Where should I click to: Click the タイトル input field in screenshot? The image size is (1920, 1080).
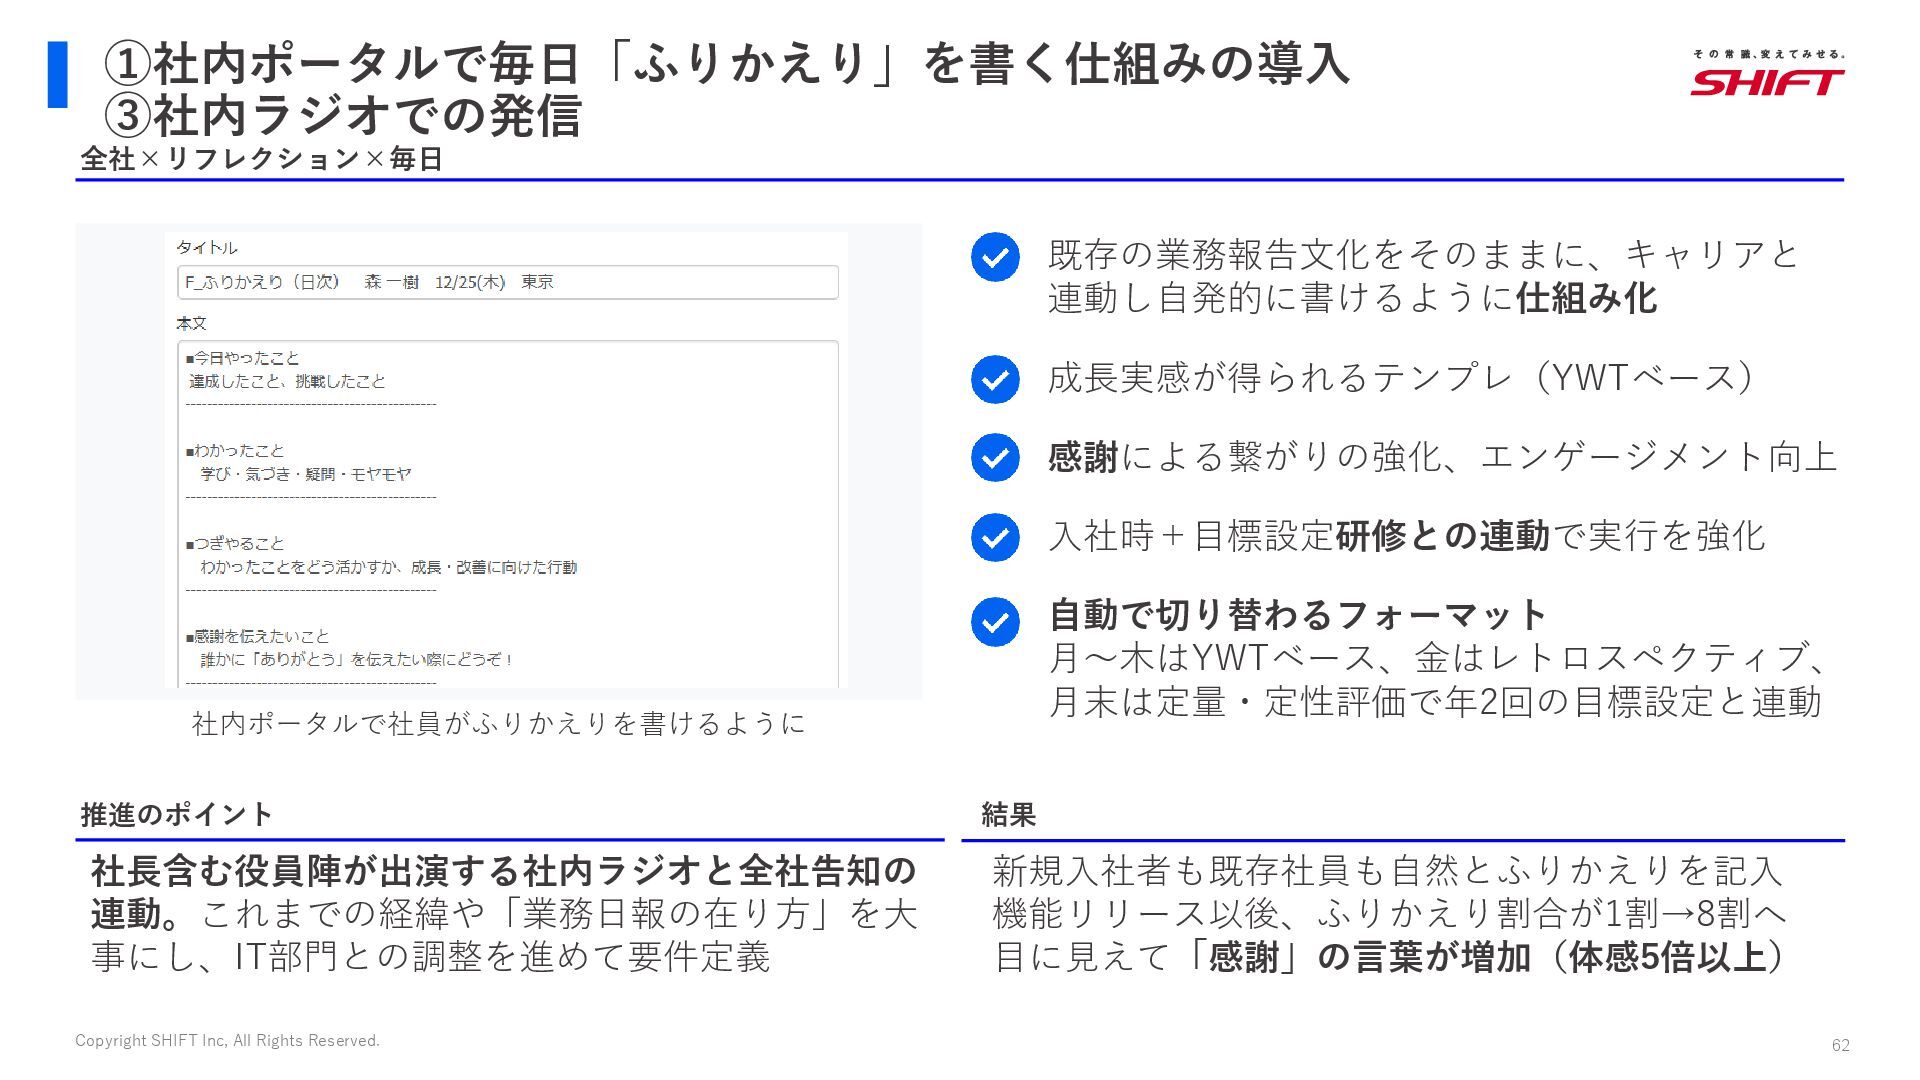[507, 282]
